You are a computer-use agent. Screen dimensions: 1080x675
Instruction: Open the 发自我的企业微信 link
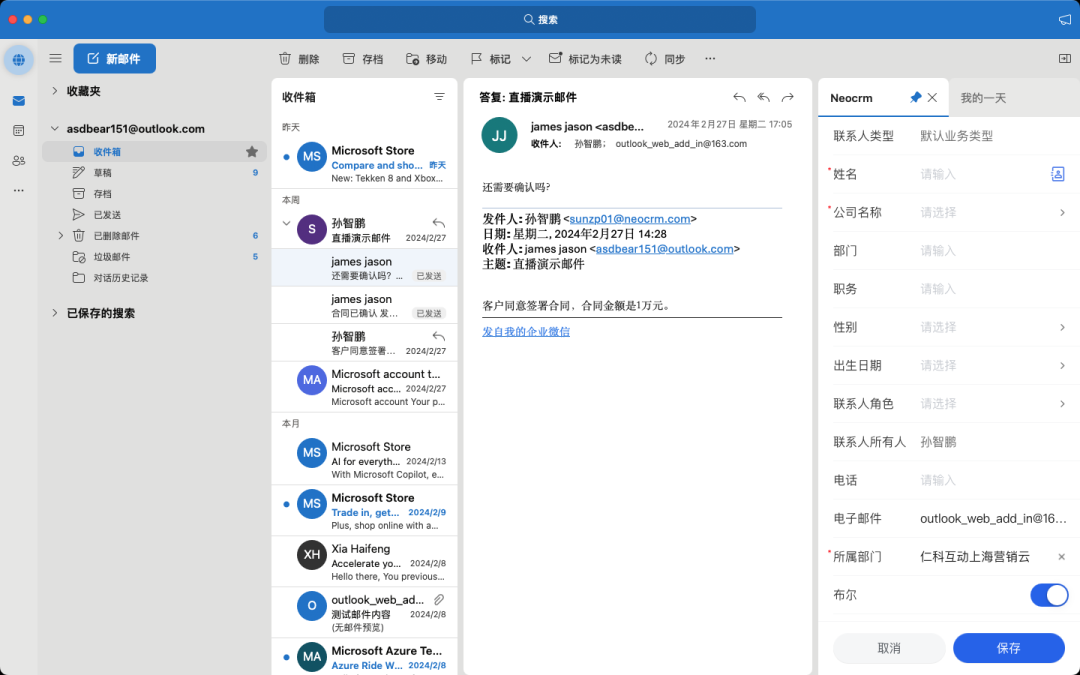(x=526, y=331)
